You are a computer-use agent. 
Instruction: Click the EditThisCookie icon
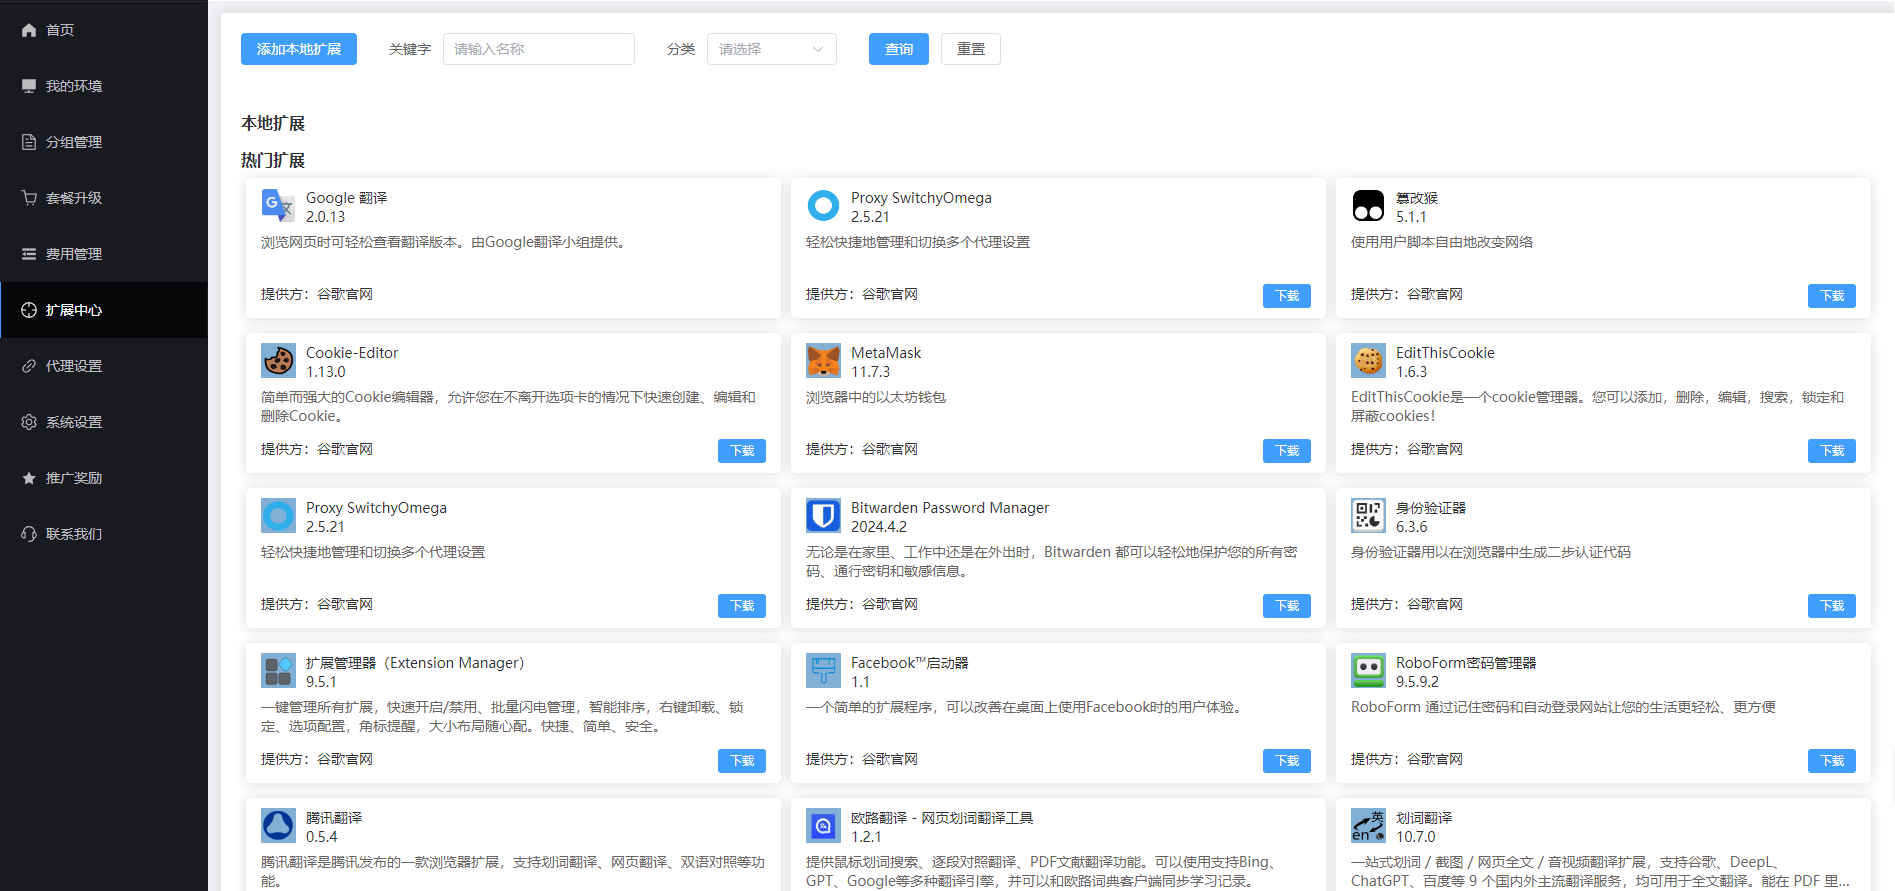1368,361
